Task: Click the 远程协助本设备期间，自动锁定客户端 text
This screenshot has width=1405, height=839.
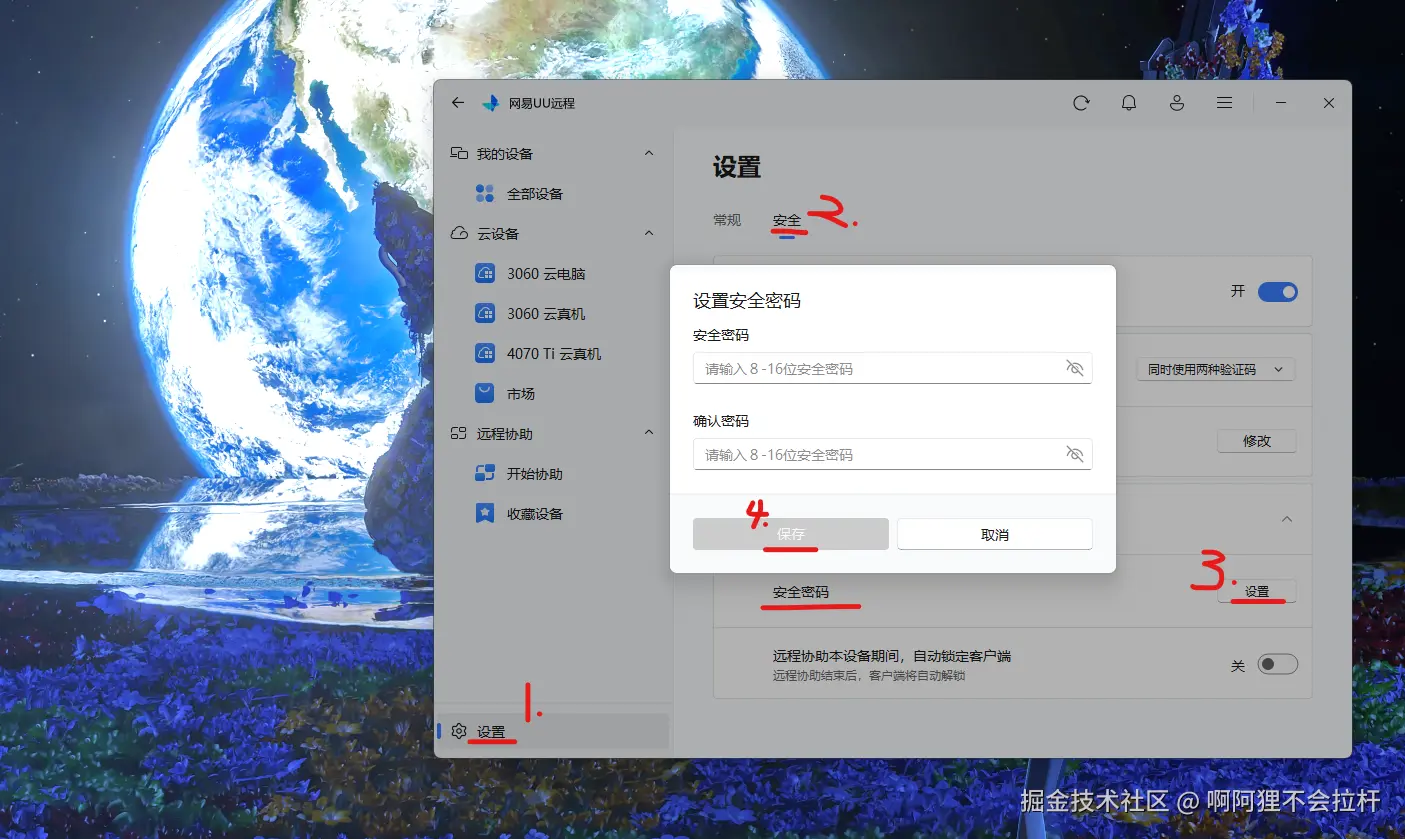Action: pyautogui.click(x=892, y=656)
